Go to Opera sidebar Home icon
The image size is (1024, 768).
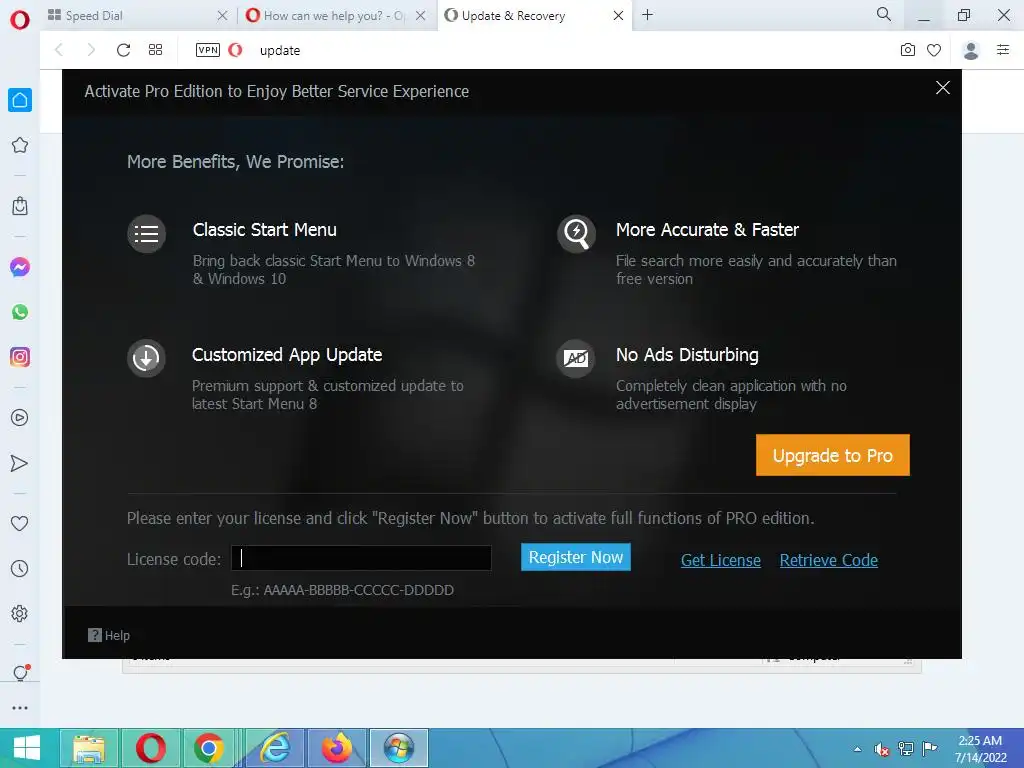[x=20, y=100]
